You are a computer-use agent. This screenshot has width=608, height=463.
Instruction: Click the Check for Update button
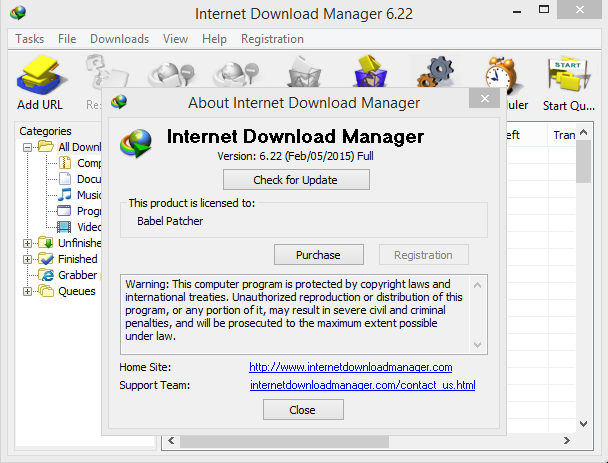tap(296, 180)
